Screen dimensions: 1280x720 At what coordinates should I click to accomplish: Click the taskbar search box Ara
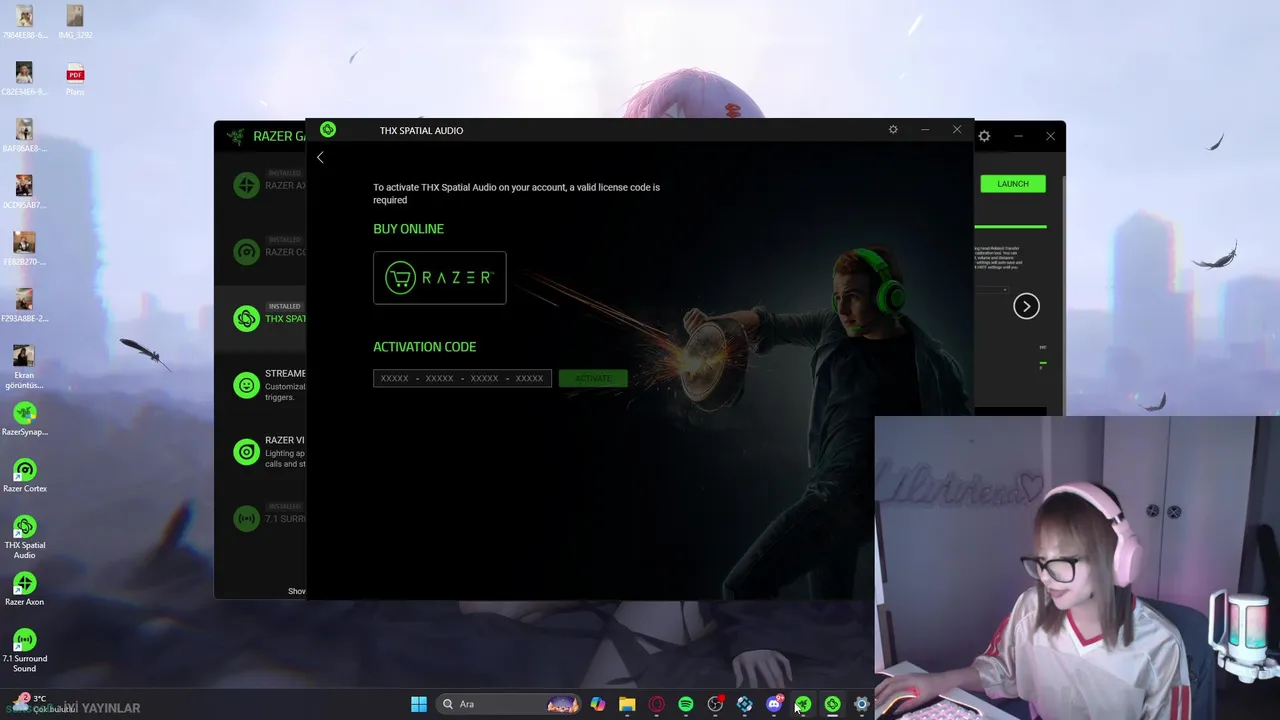510,704
